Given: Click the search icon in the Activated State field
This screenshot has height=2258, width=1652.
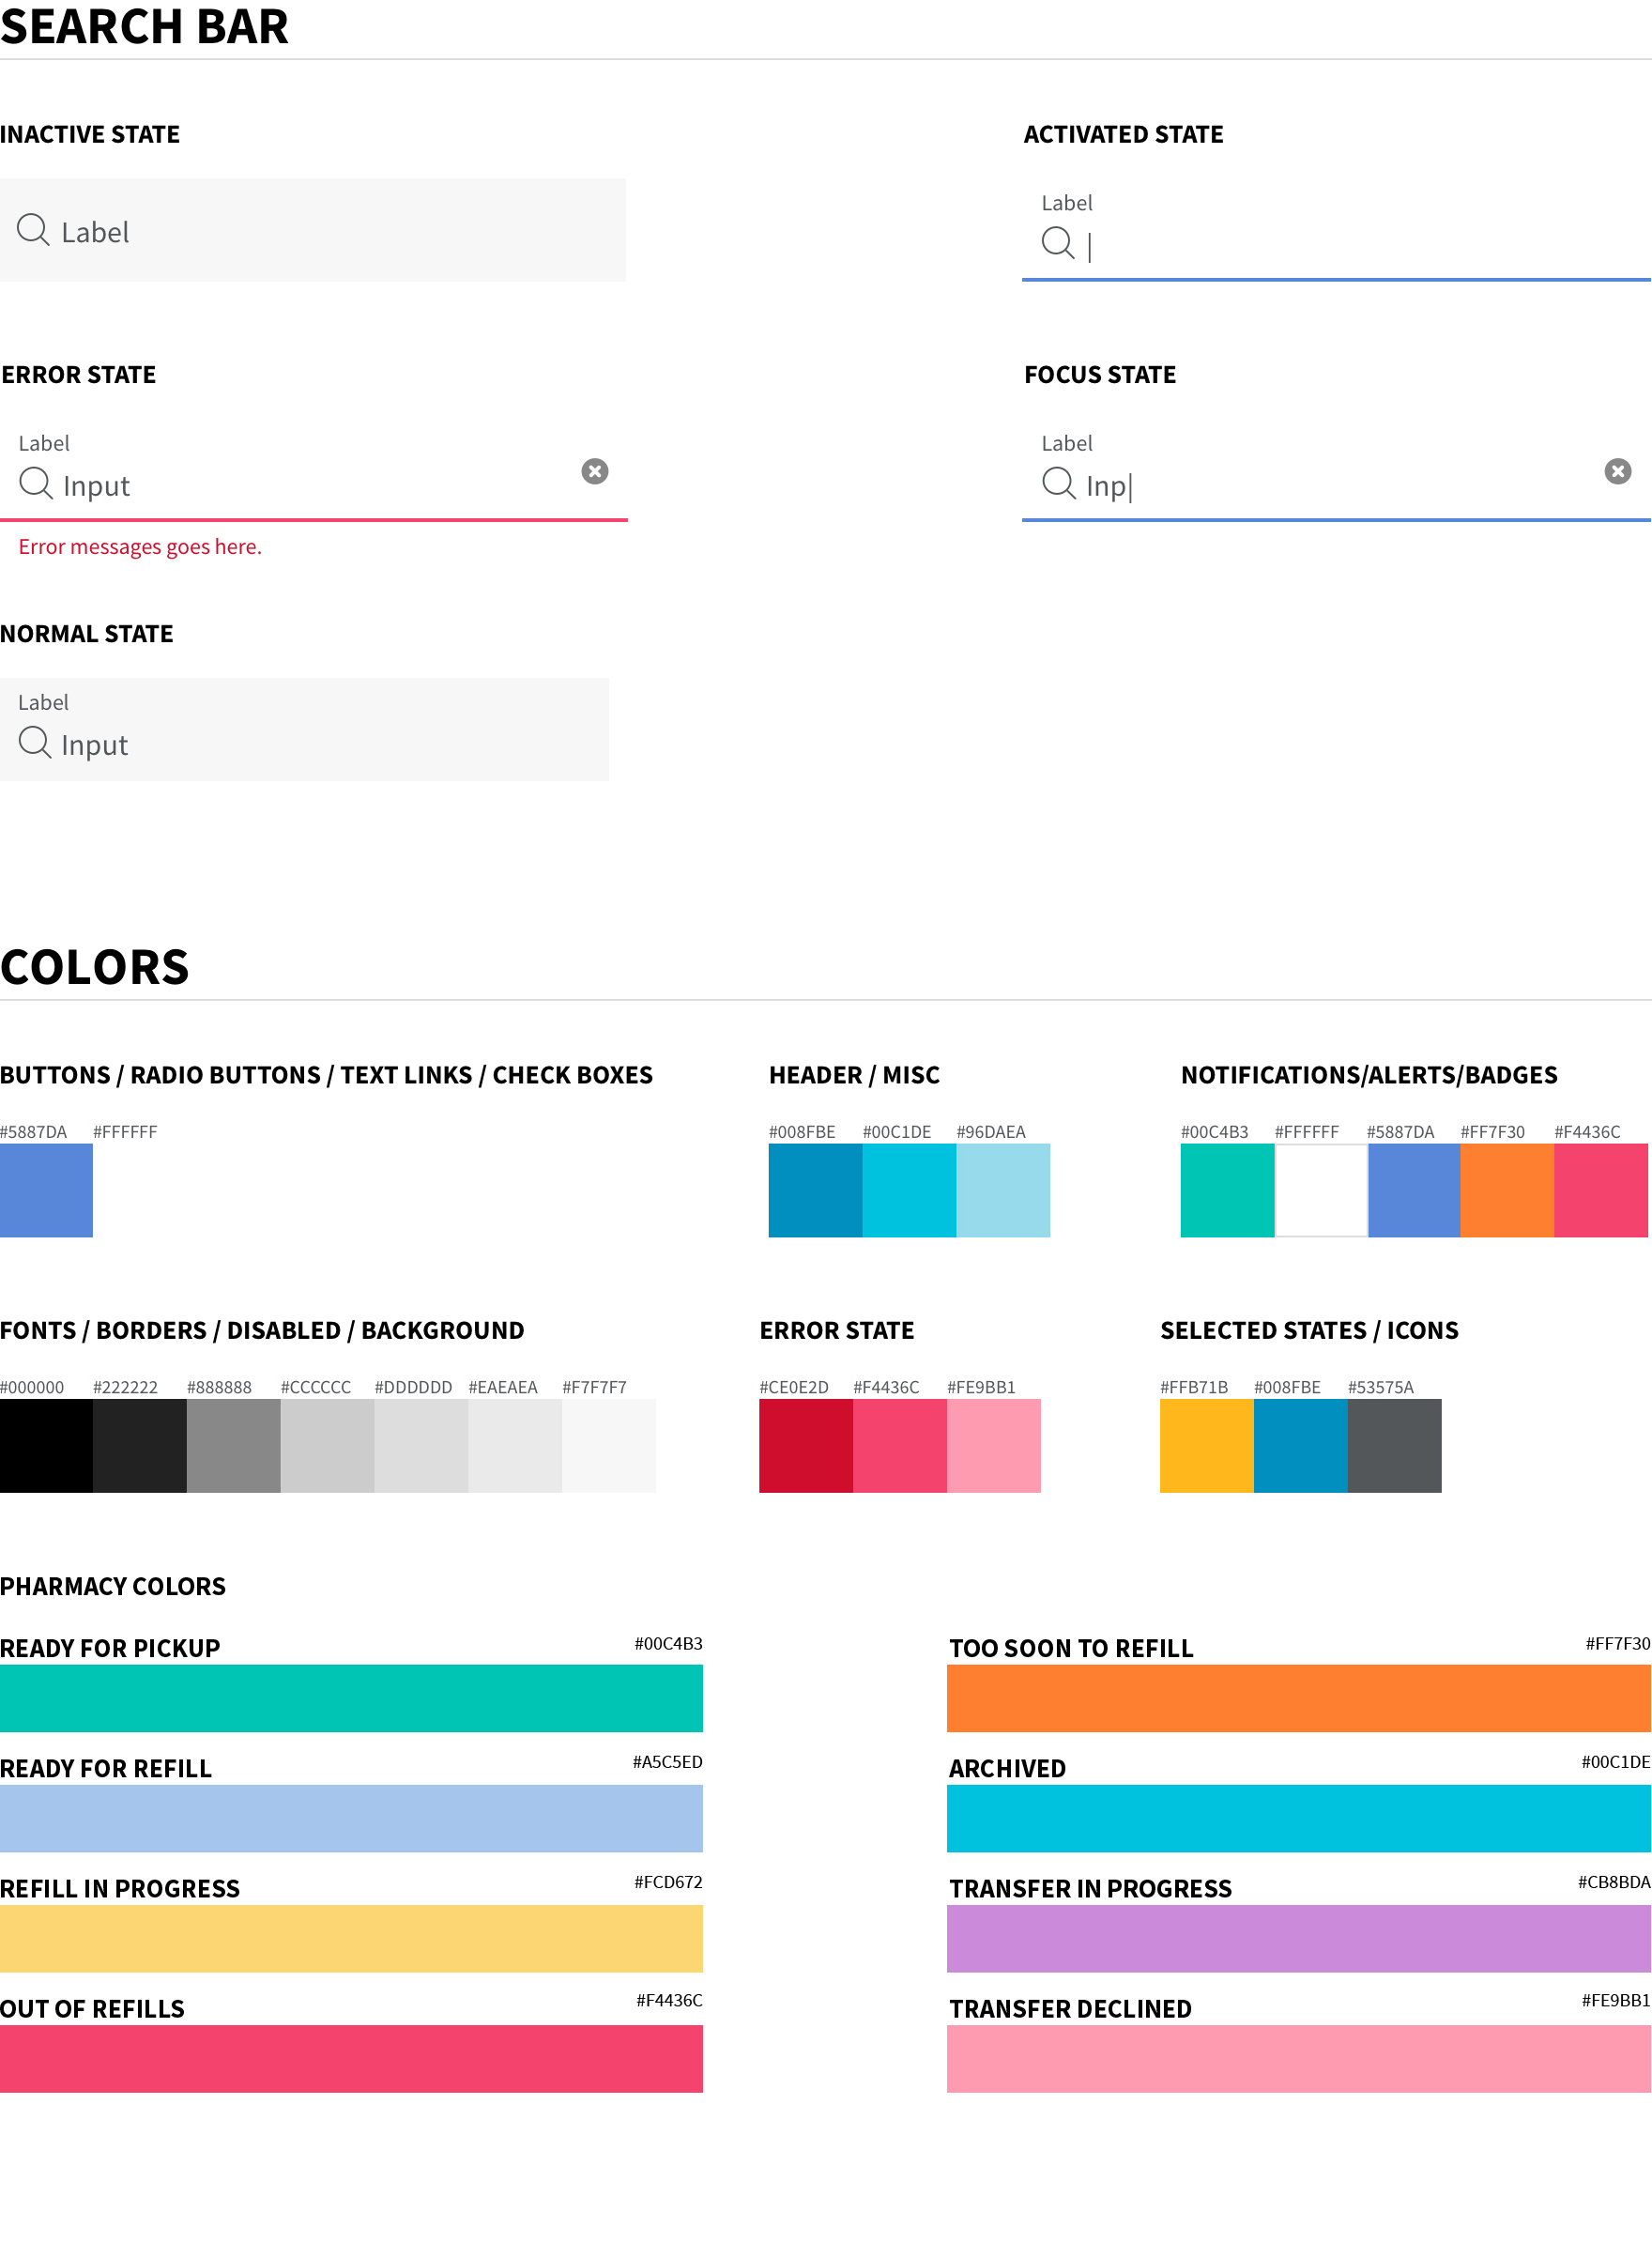Looking at the screenshot, I should point(1057,242).
